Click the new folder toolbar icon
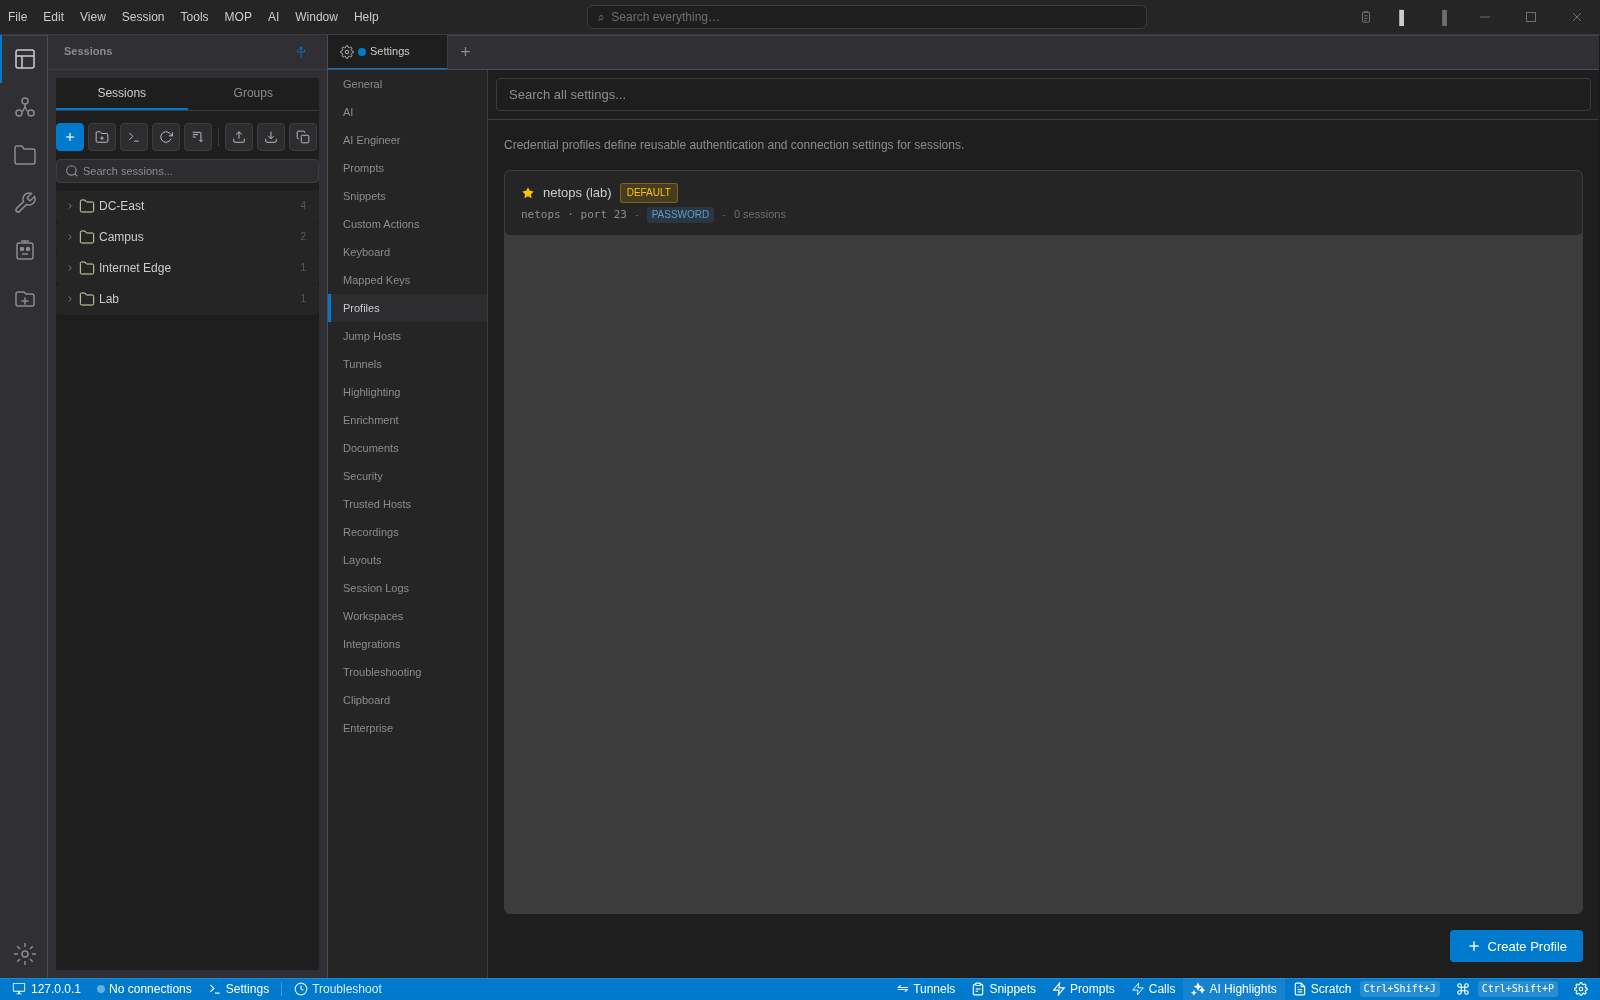Screen dimensions: 1600x1000 point(102,137)
